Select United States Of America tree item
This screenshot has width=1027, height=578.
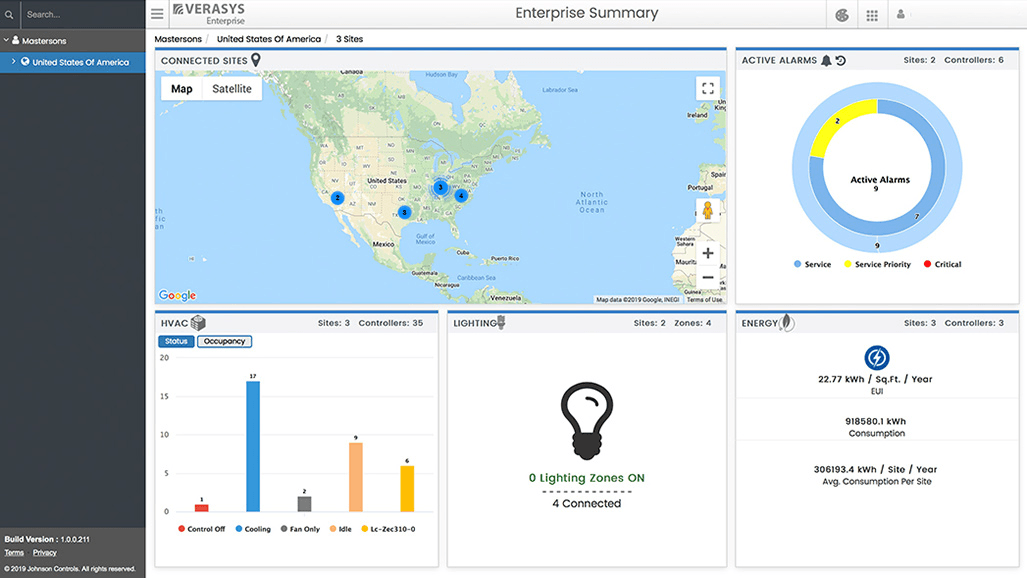point(73,62)
